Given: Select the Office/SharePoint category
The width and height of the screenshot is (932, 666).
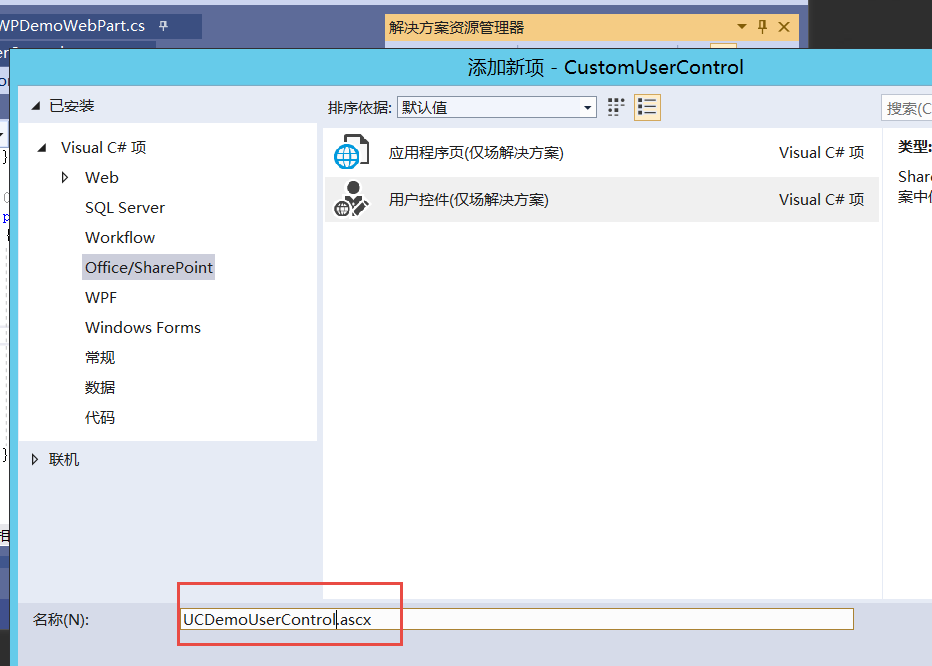Looking at the screenshot, I should click(x=149, y=268).
